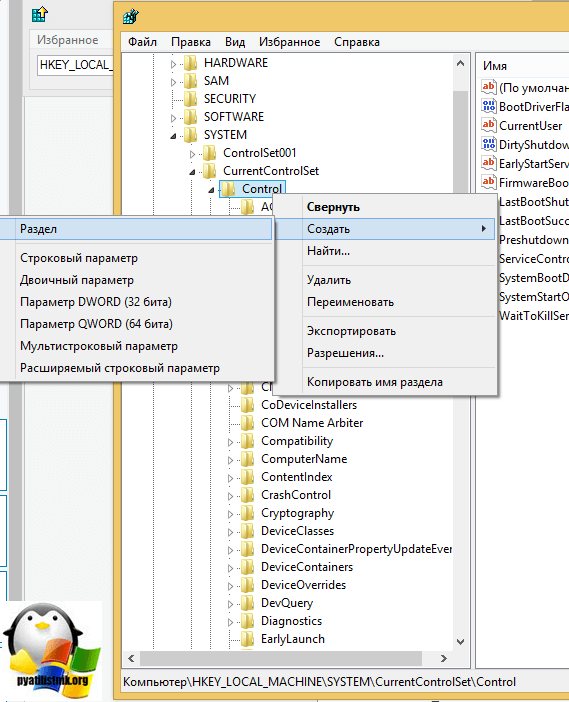
Task: Click the SOFTWARE folder icon
Action: coord(191,117)
